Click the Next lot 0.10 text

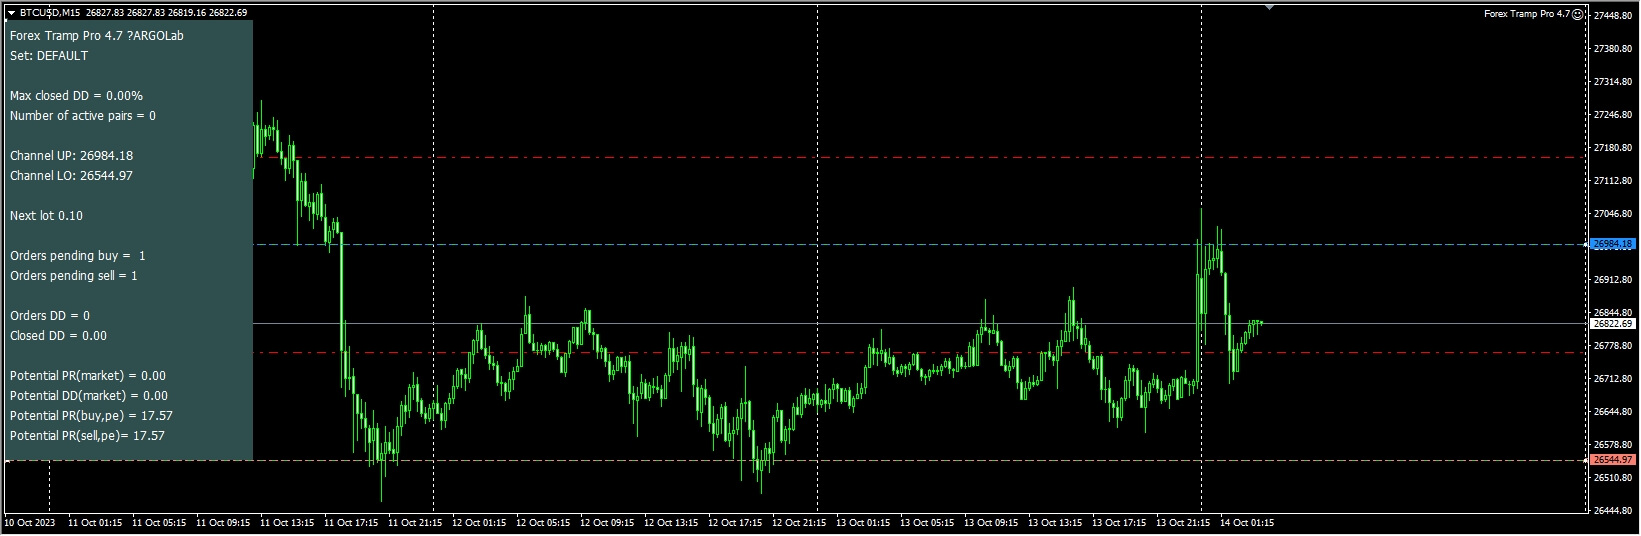coord(46,216)
